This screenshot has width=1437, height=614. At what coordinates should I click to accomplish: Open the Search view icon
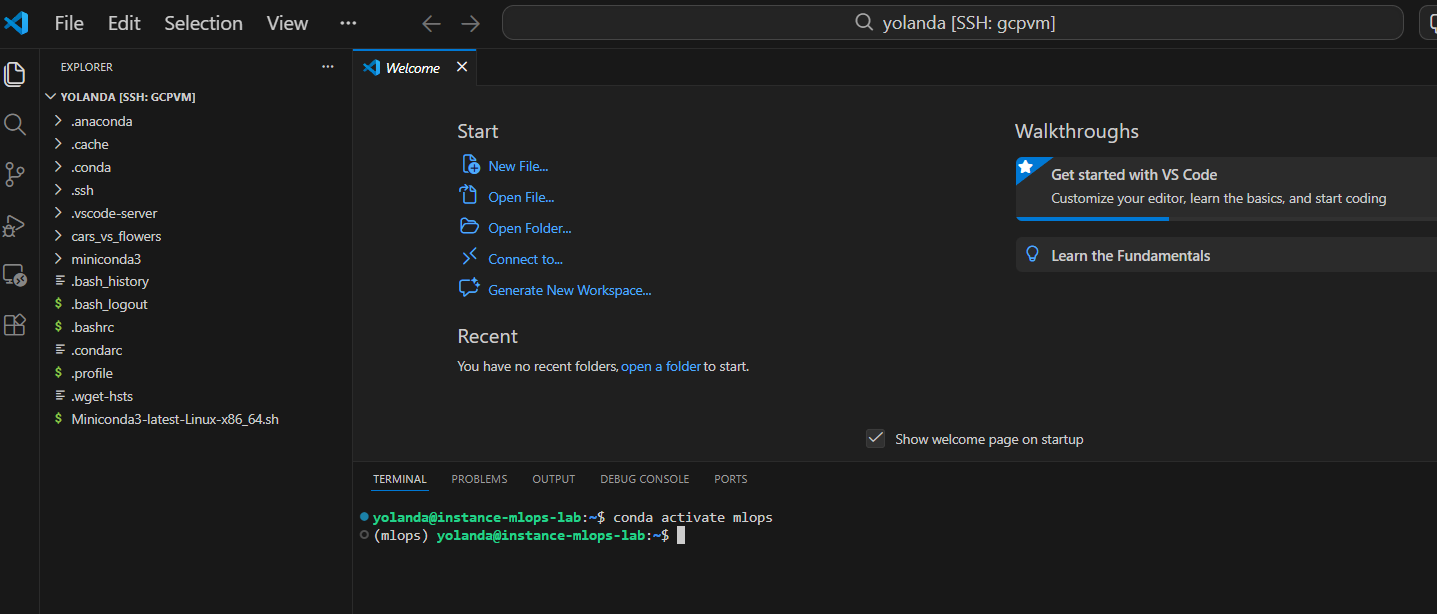(x=15, y=124)
